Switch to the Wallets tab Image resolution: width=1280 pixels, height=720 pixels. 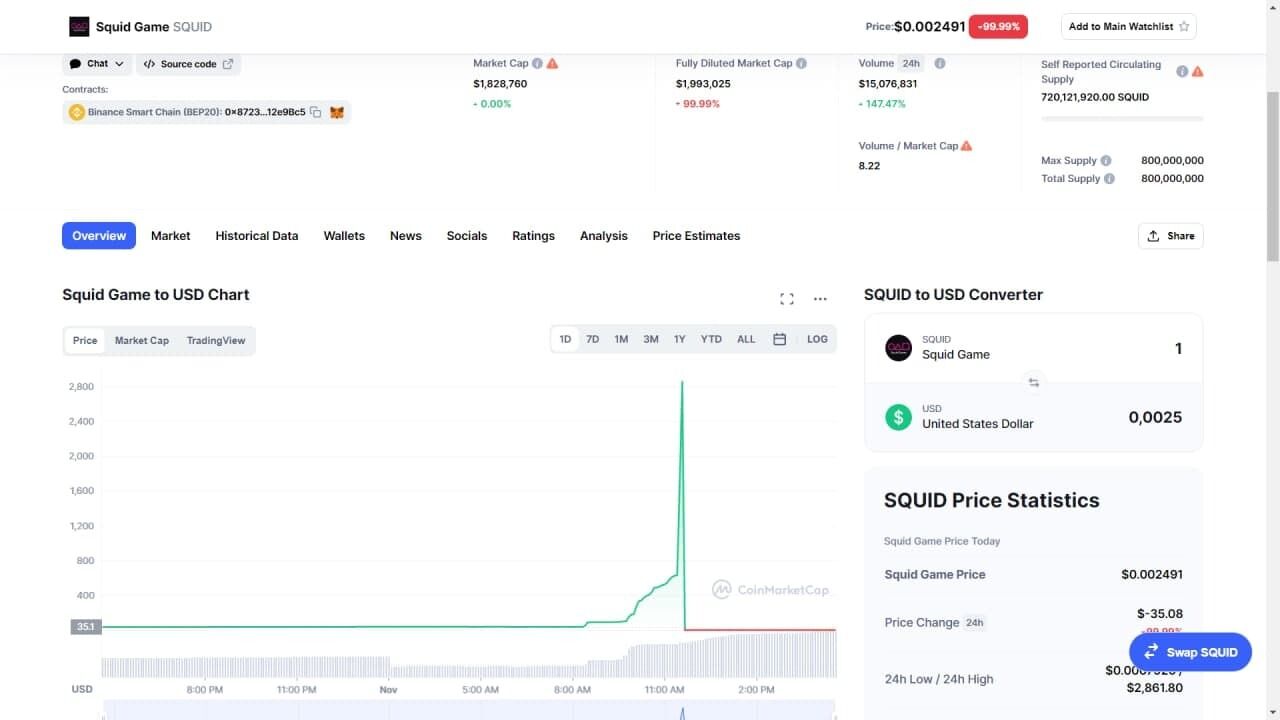(344, 236)
